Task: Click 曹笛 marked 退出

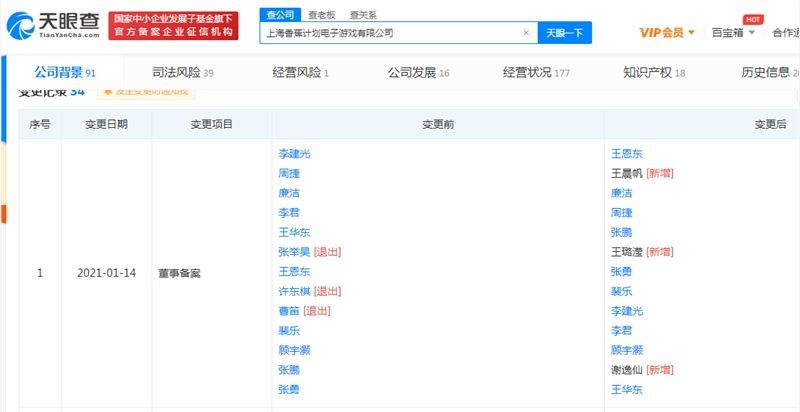Action: tap(289, 311)
